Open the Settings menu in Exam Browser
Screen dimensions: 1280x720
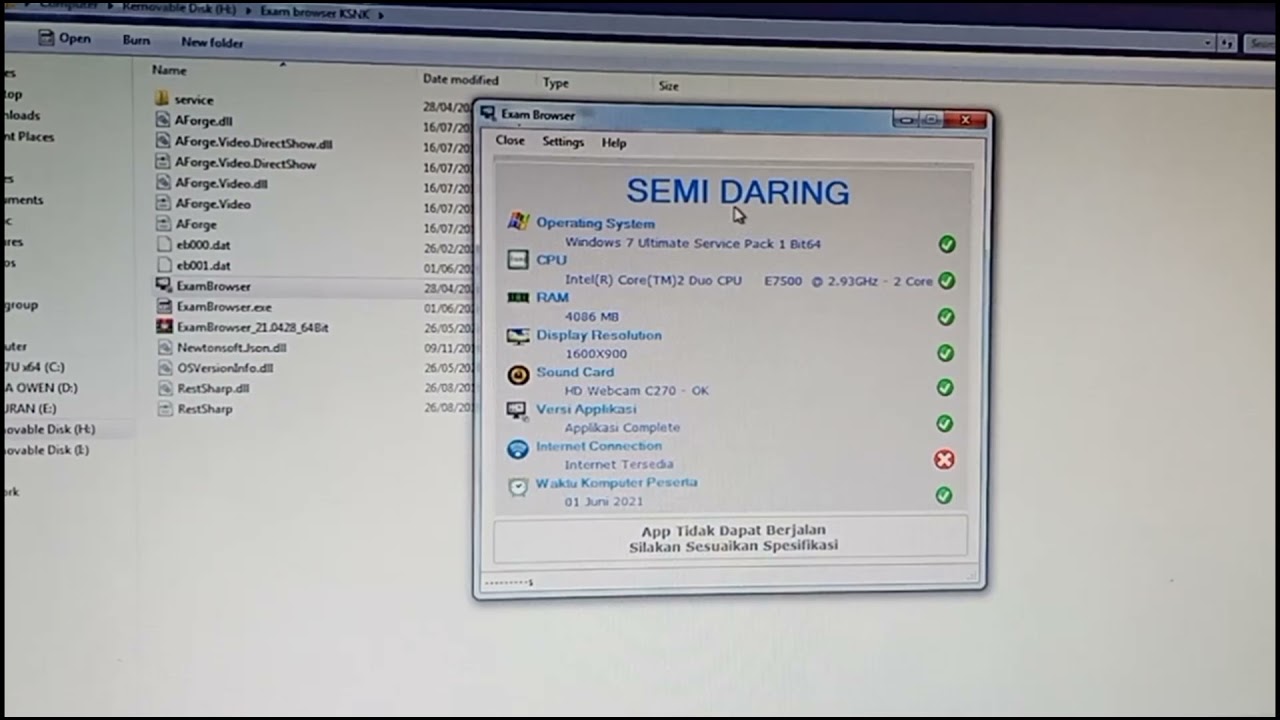(x=563, y=142)
